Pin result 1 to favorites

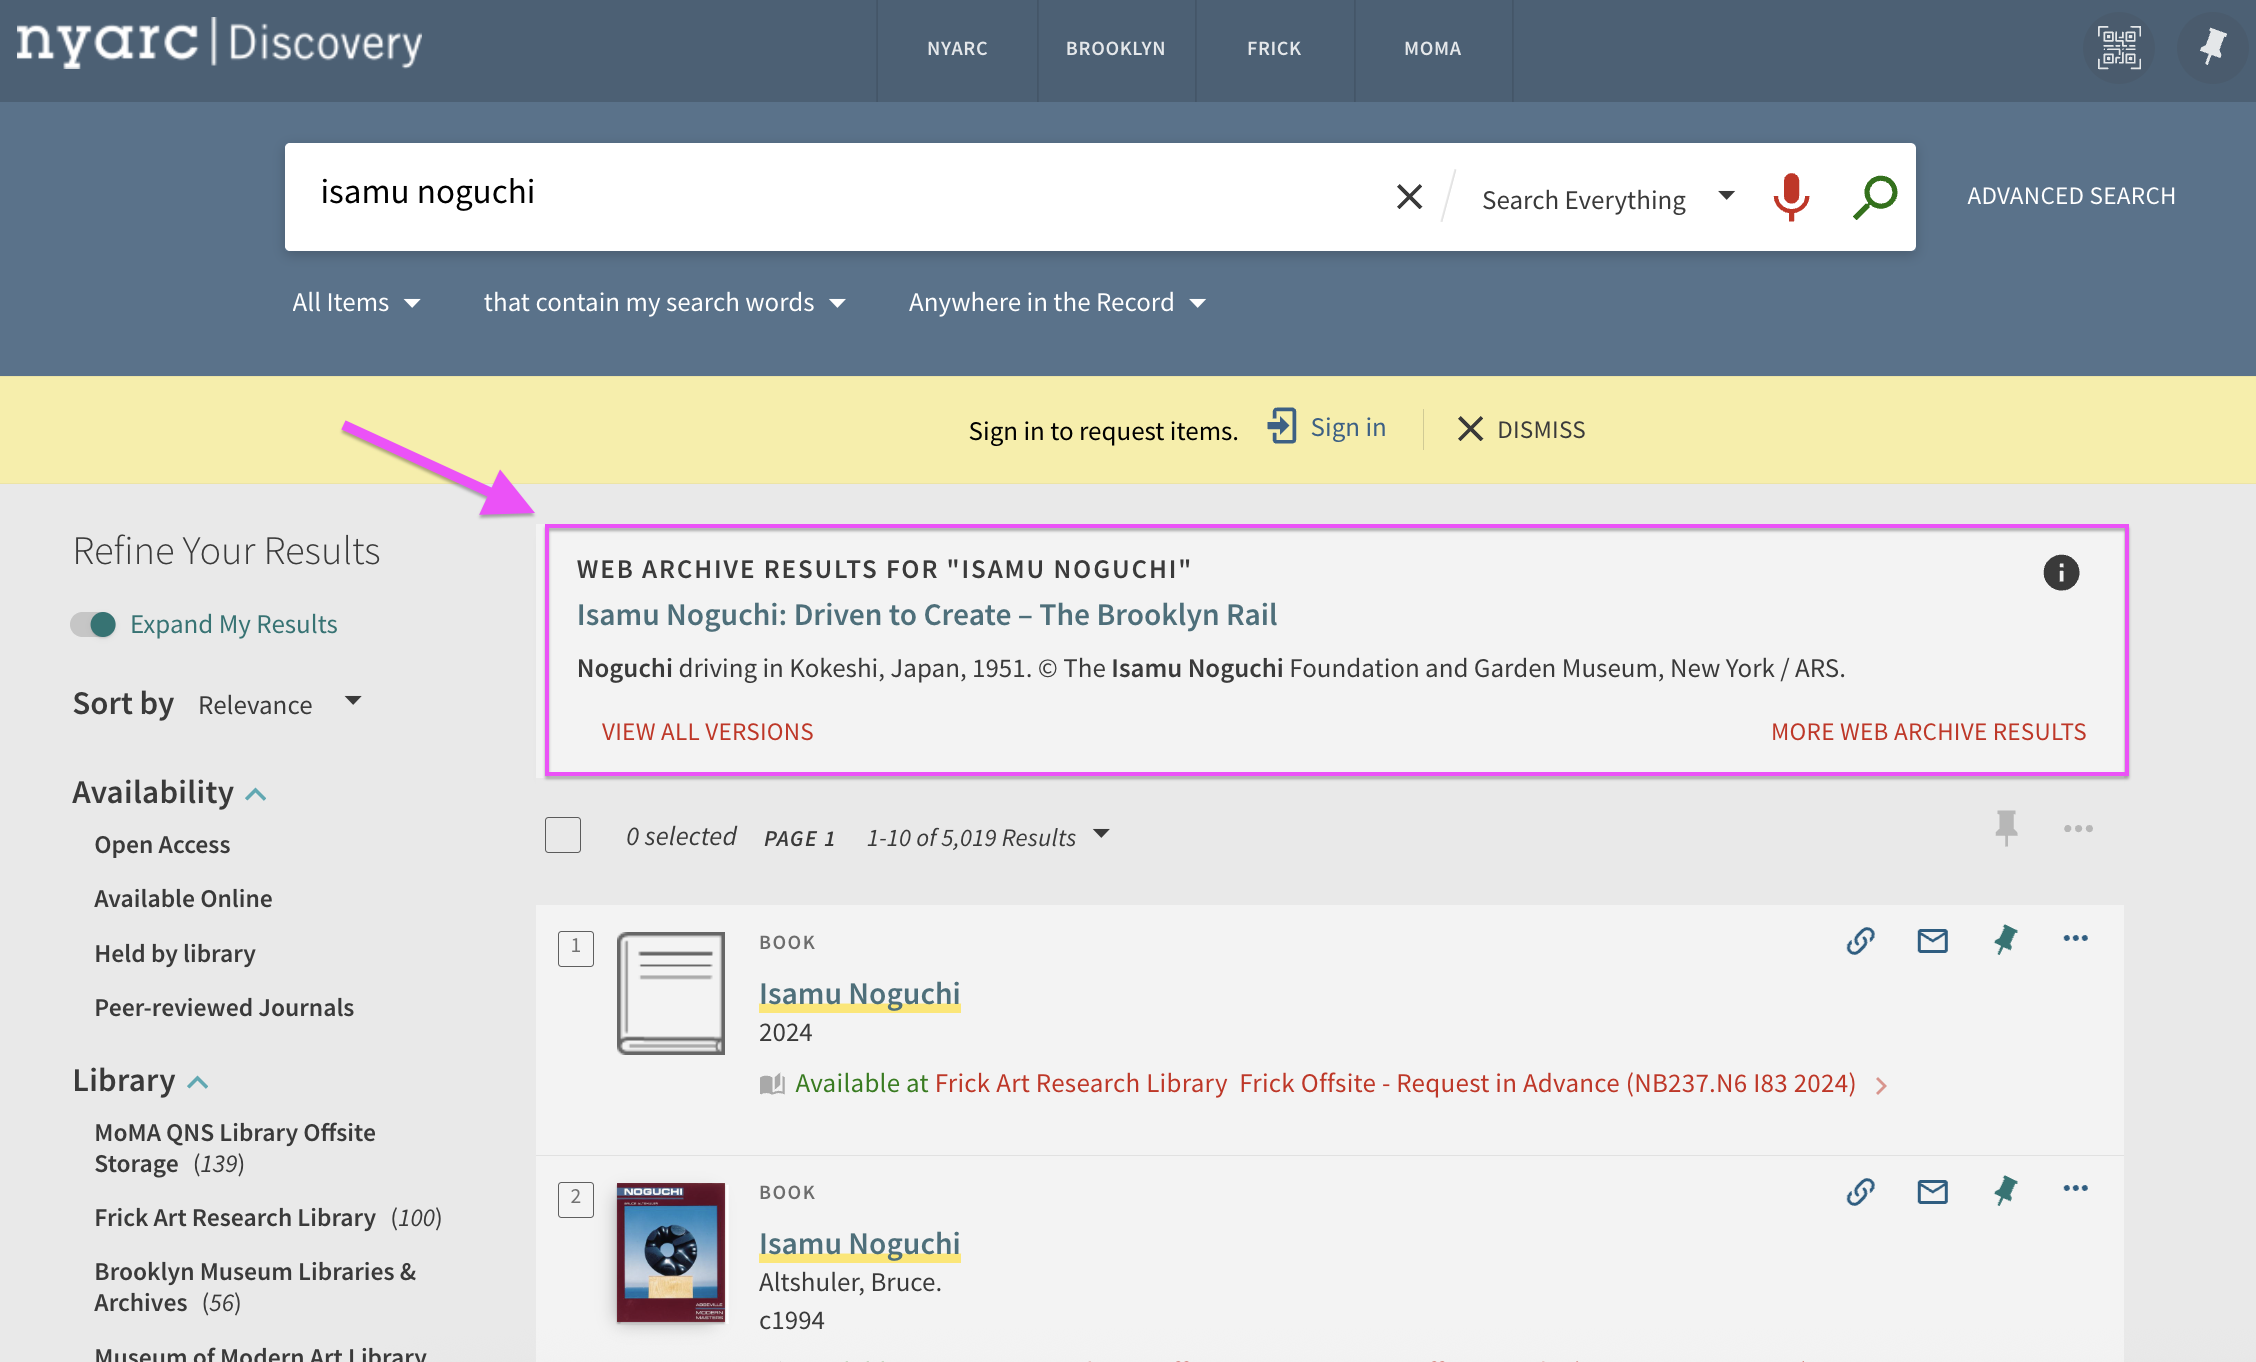[x=2005, y=940]
